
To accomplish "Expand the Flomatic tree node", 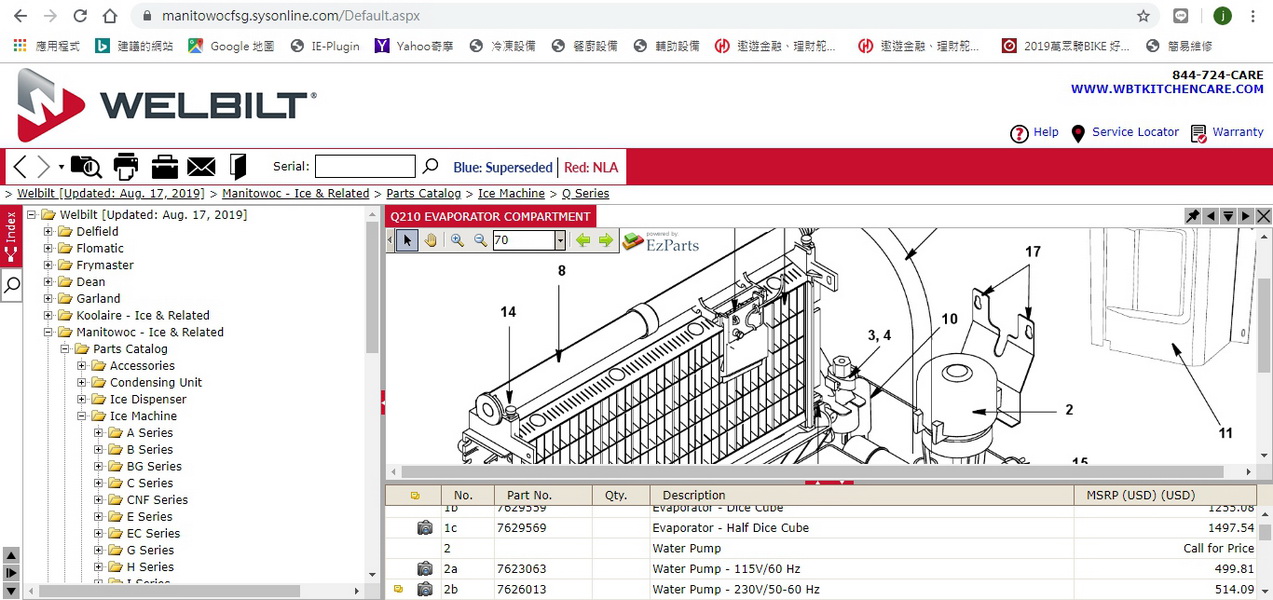I will [x=48, y=249].
